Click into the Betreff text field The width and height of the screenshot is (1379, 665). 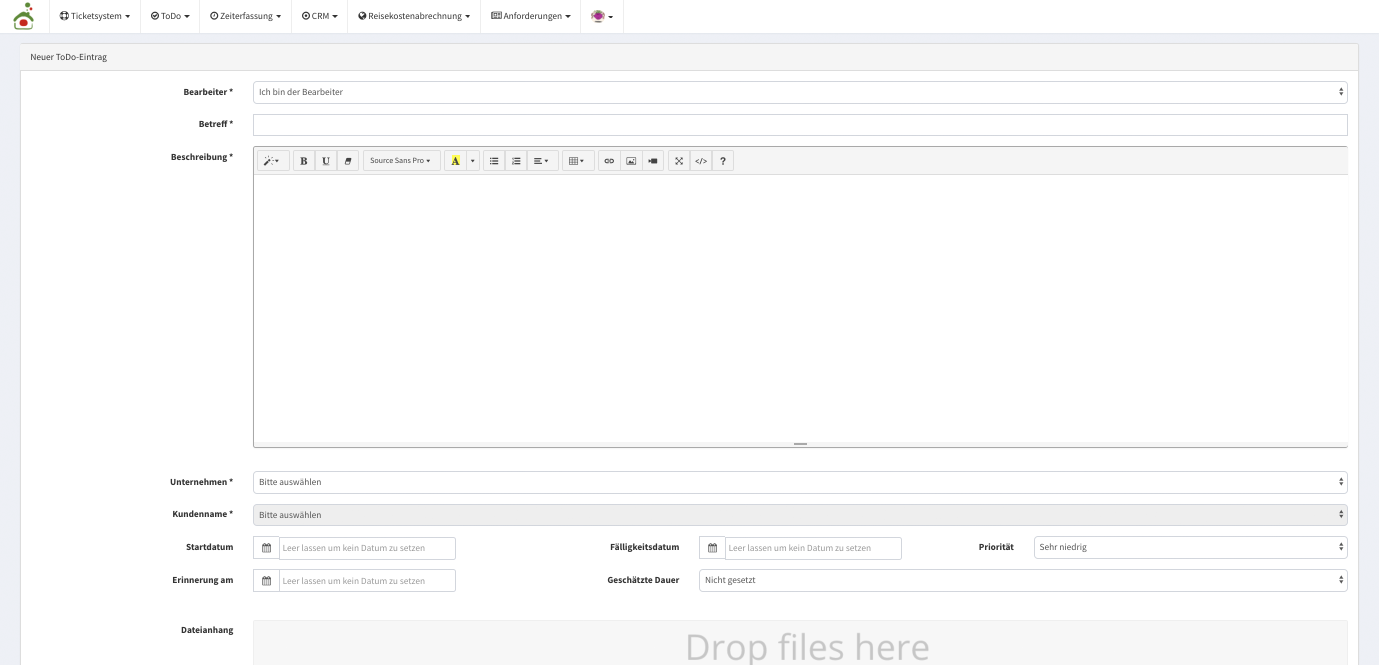(x=800, y=125)
